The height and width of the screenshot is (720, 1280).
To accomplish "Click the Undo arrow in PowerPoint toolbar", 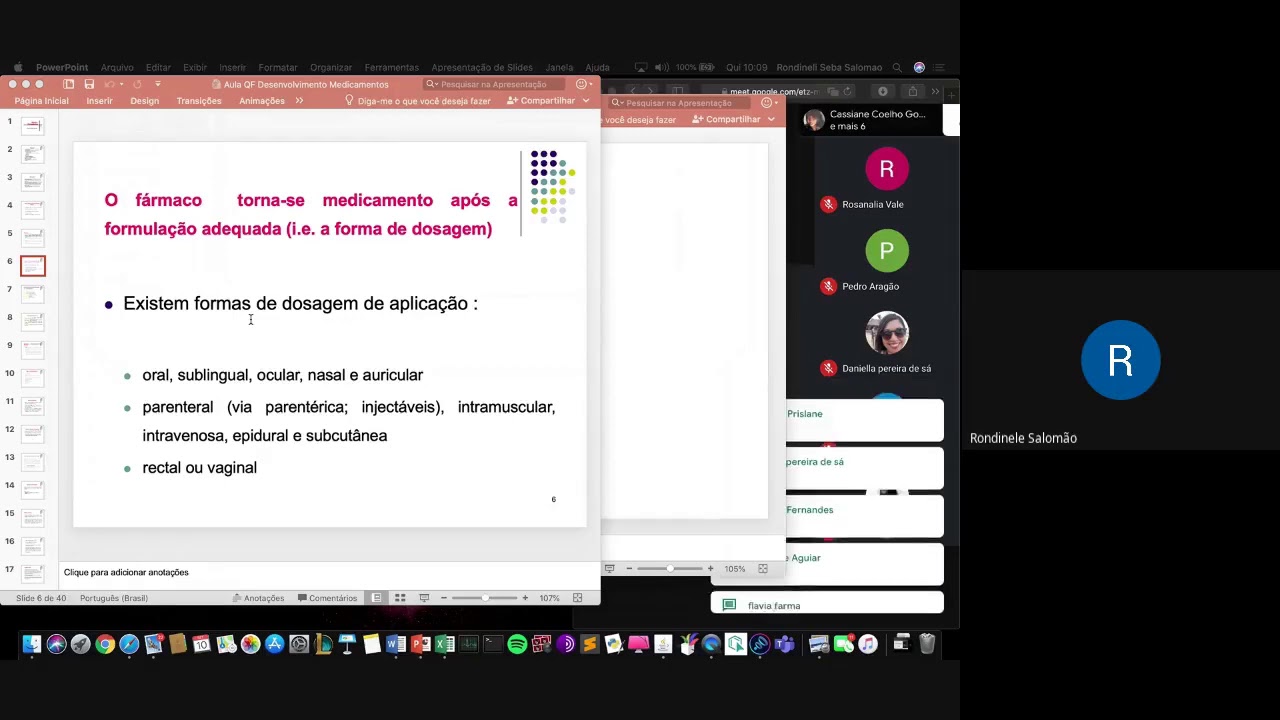I will (x=109, y=84).
